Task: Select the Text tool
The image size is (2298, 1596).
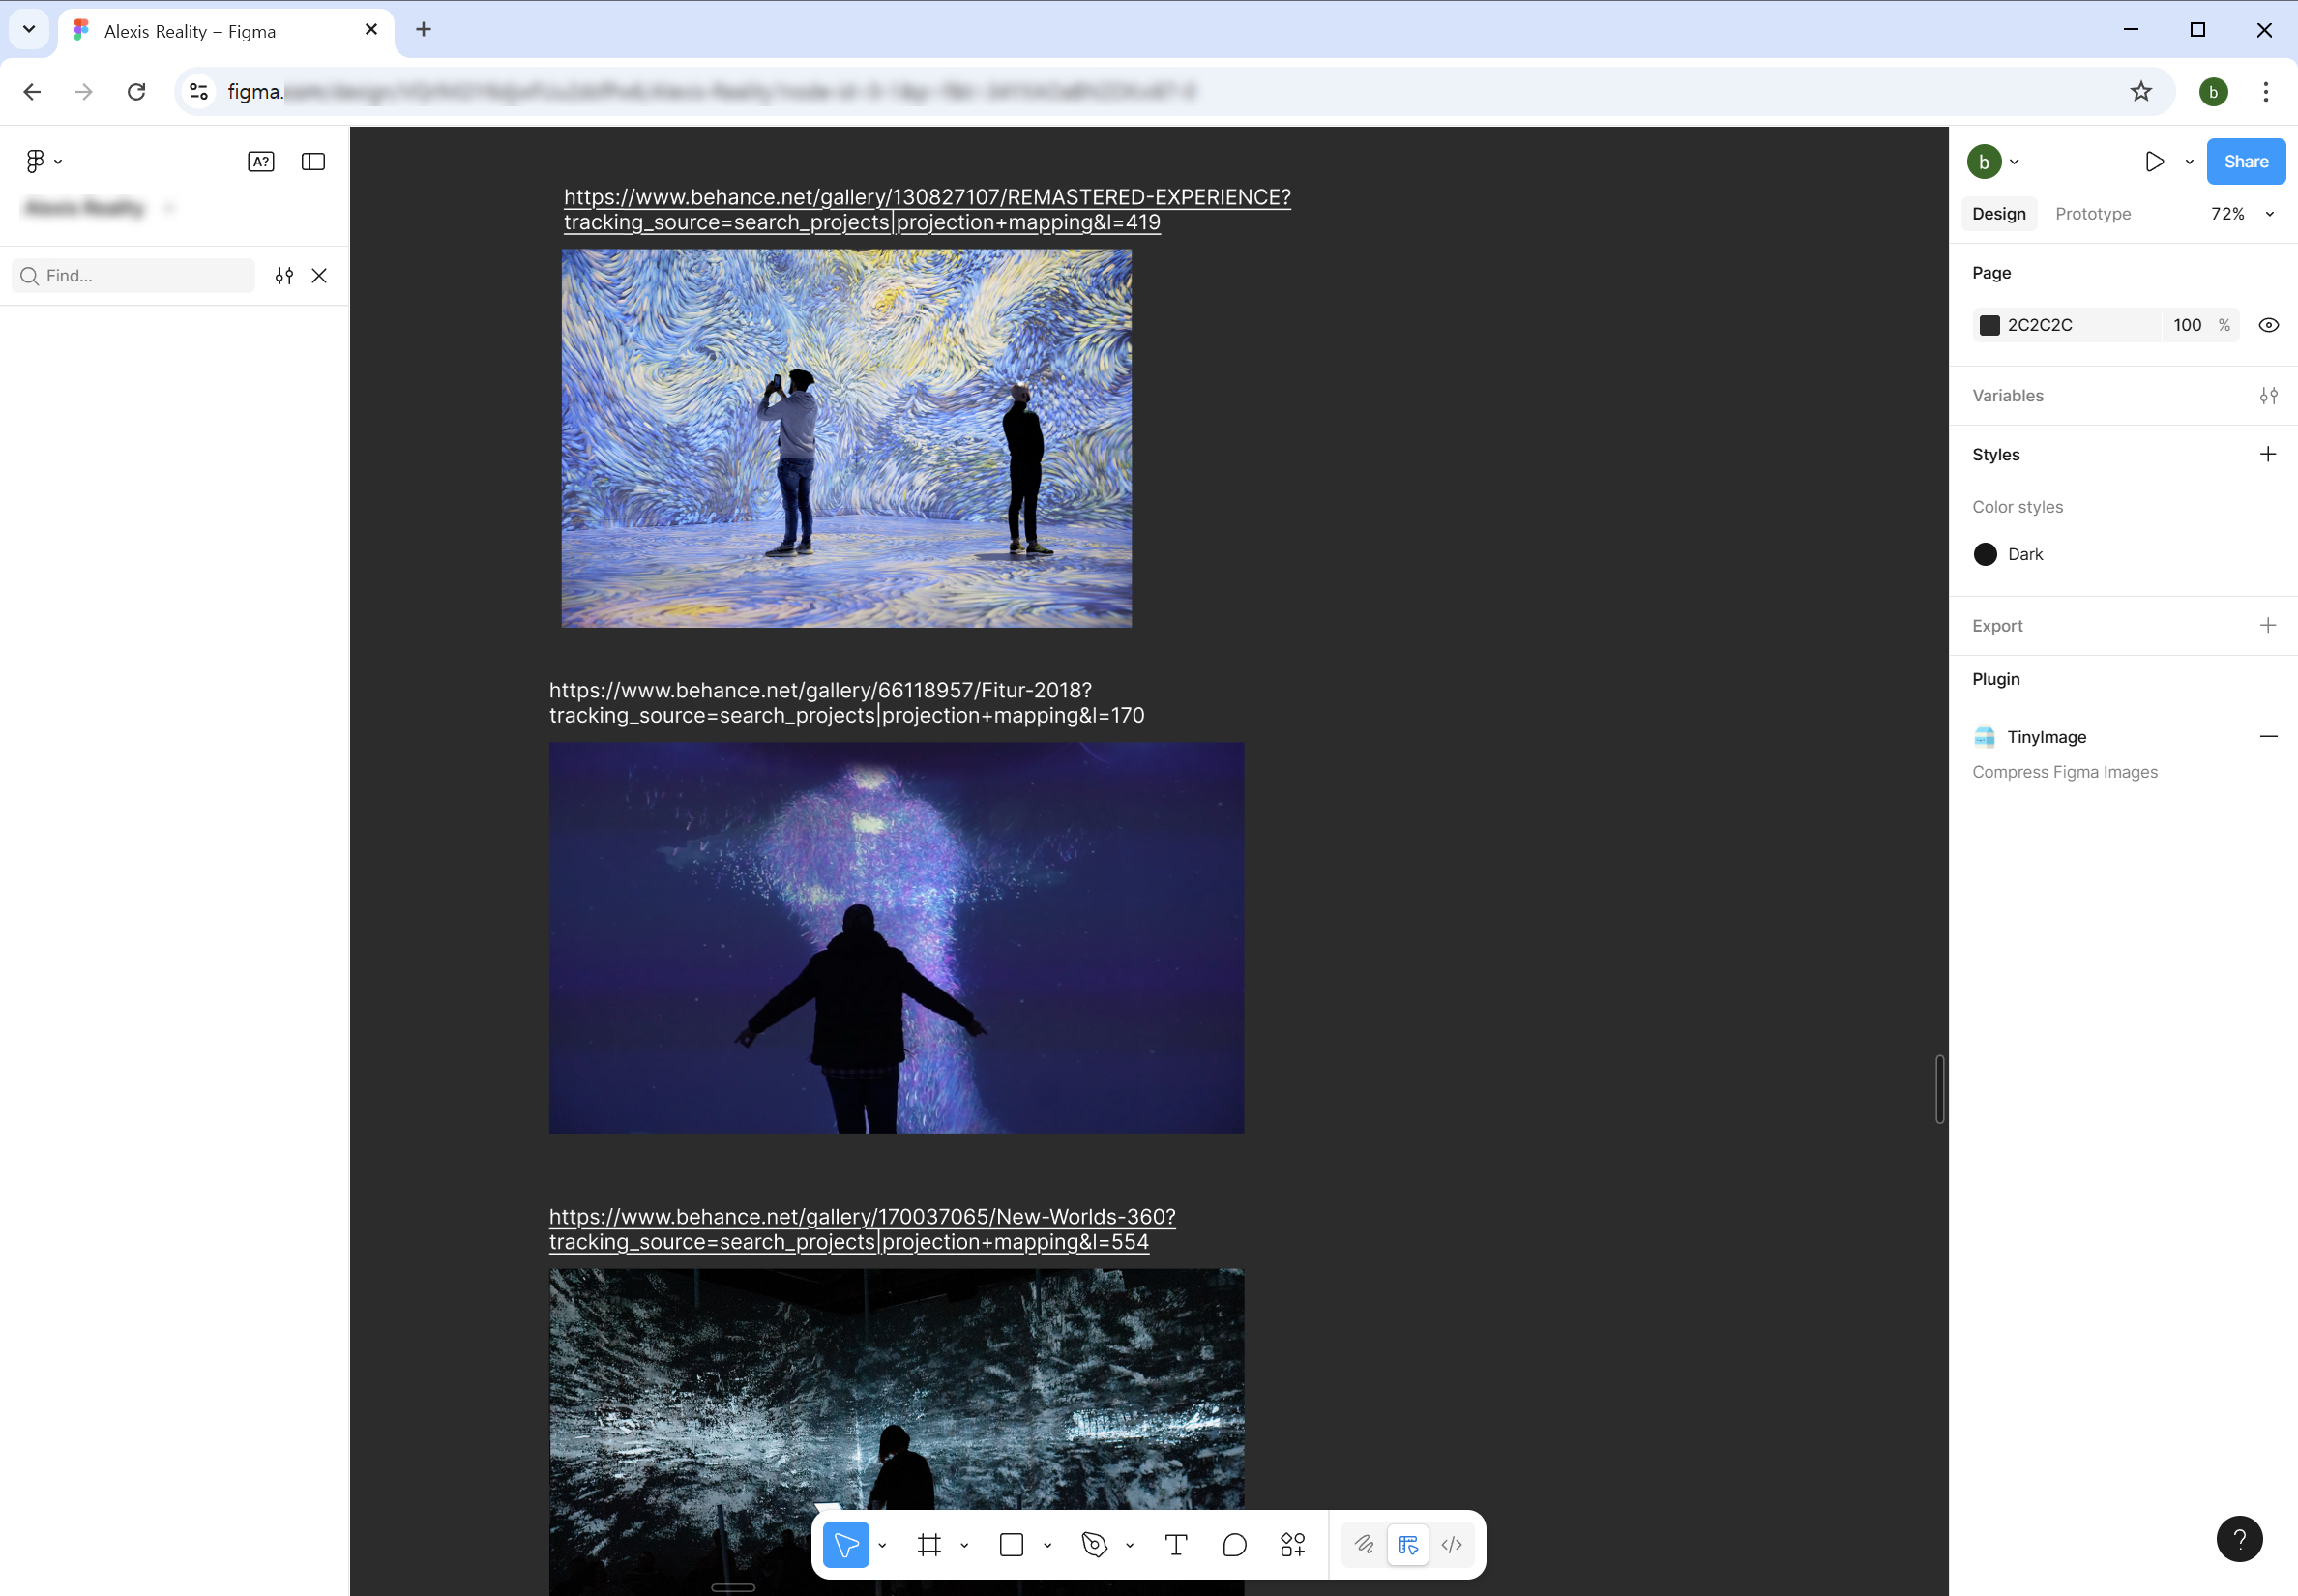Action: (1176, 1545)
